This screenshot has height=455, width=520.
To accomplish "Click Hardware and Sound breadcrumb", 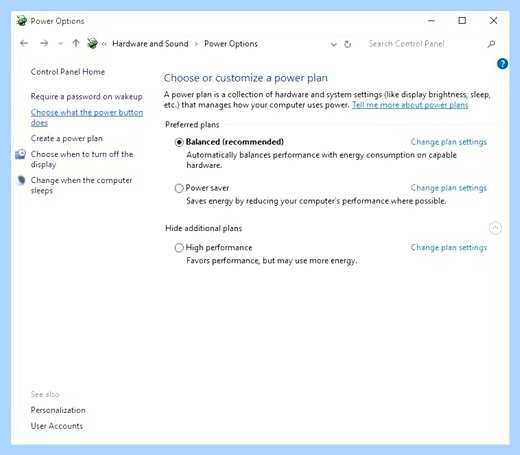I will 150,44.
